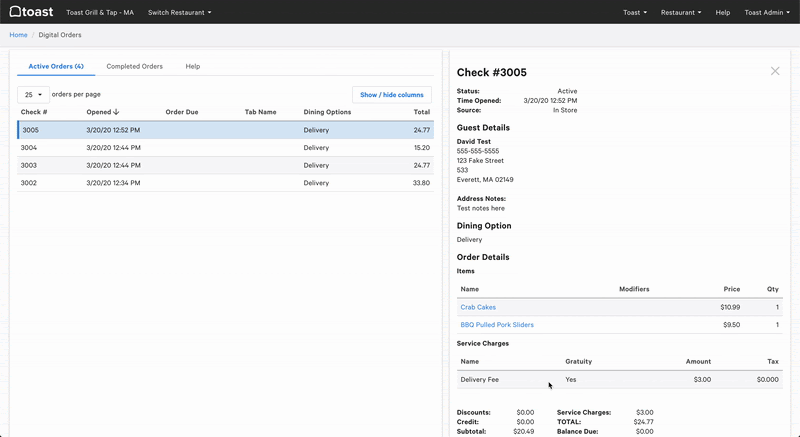Close the Check #3005 details panel
Screen dimensions: 800x437
774,71
